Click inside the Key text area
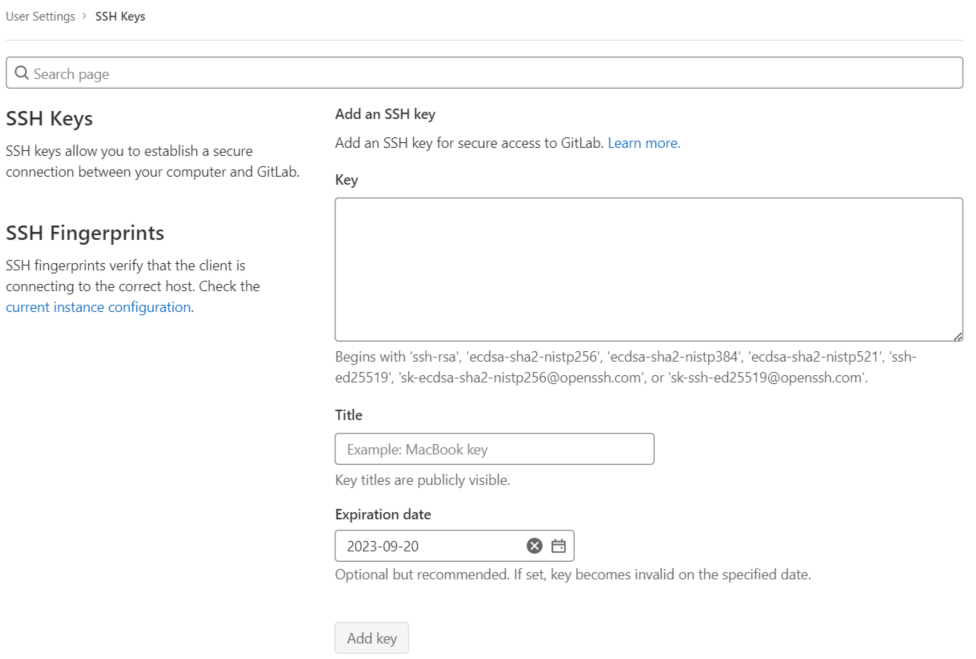 pos(648,270)
